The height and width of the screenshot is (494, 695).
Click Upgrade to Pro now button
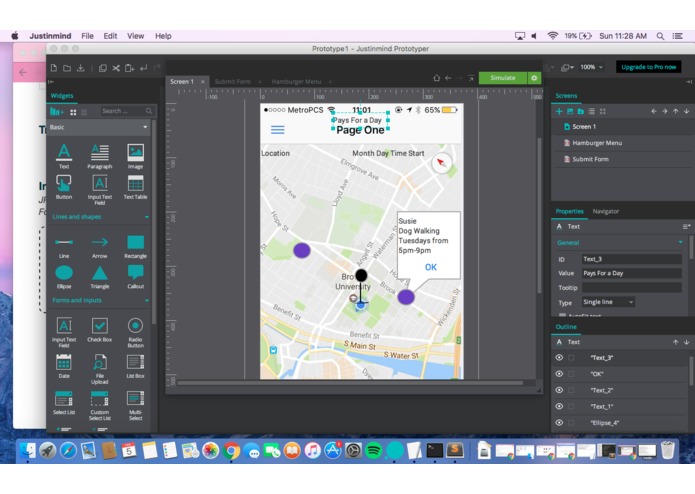(648, 67)
